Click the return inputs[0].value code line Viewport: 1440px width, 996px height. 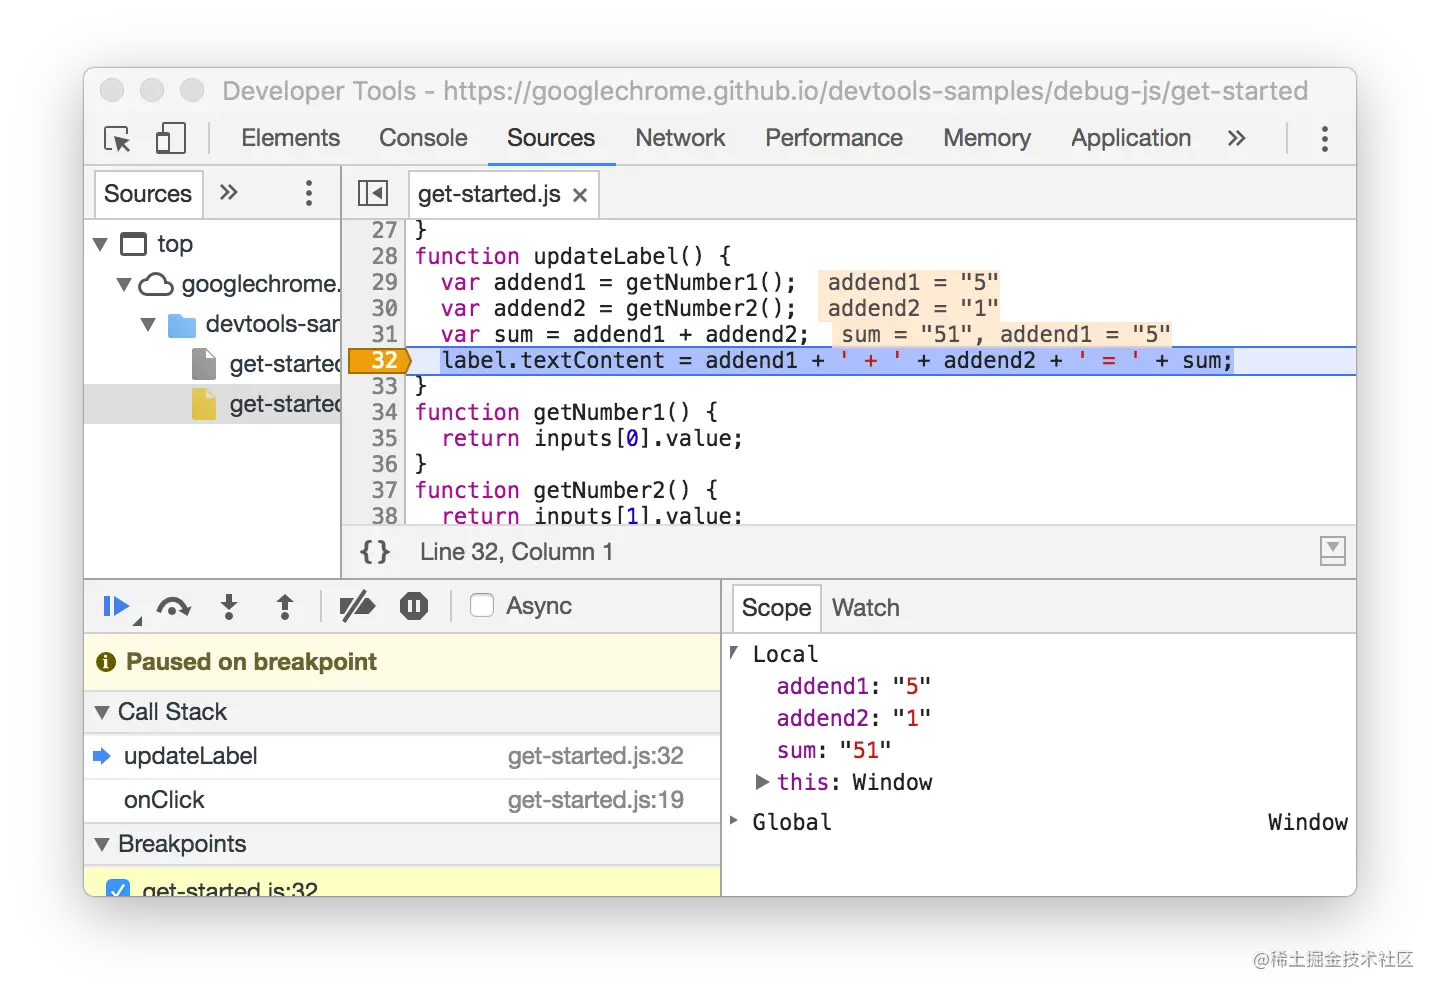click(x=592, y=438)
